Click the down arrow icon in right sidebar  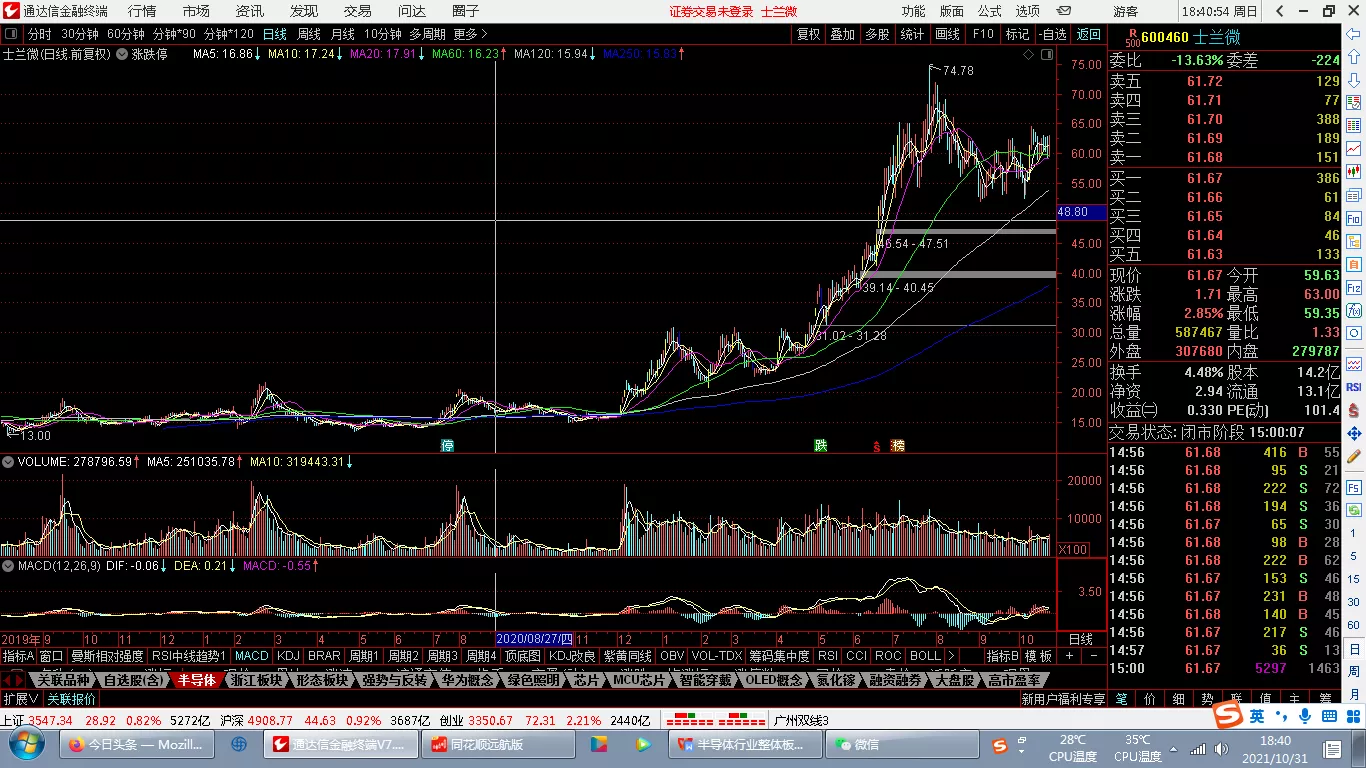(x=1354, y=80)
